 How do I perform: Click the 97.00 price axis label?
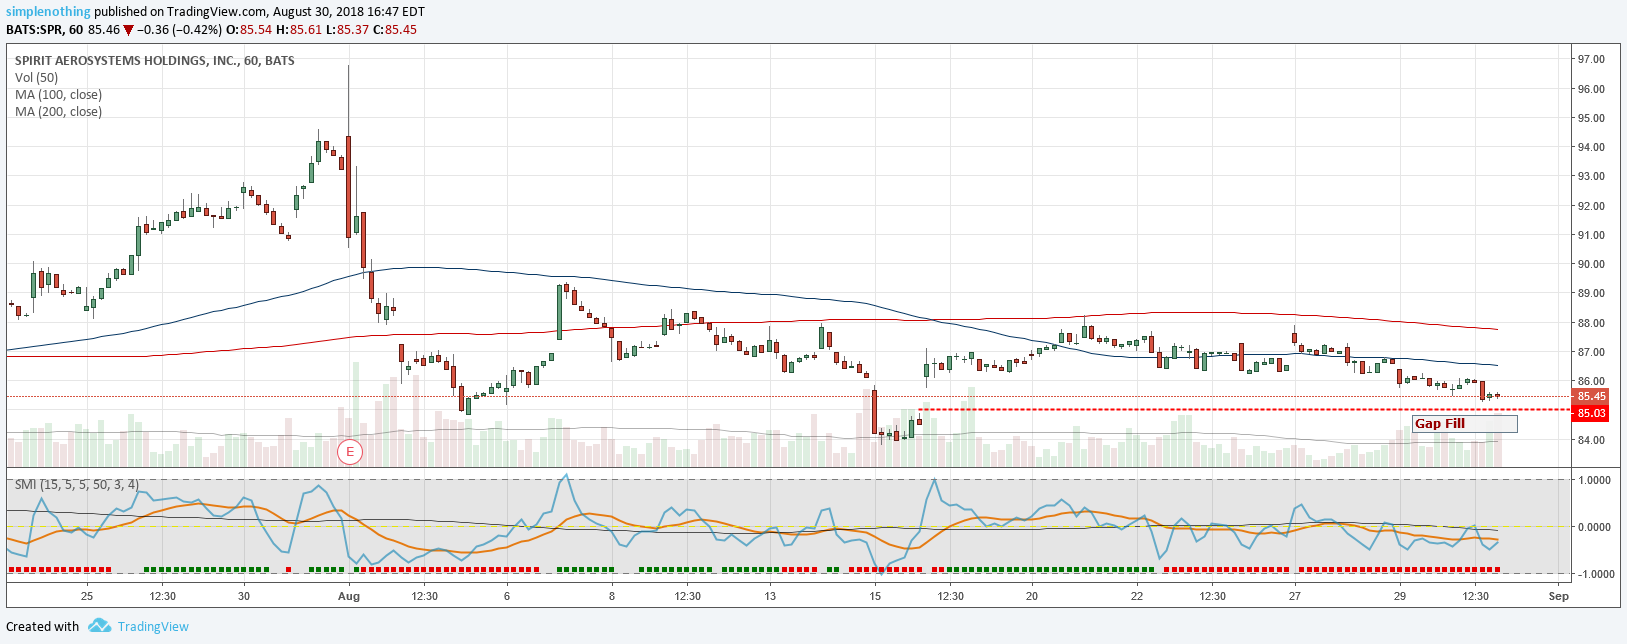pyautogui.click(x=1591, y=59)
